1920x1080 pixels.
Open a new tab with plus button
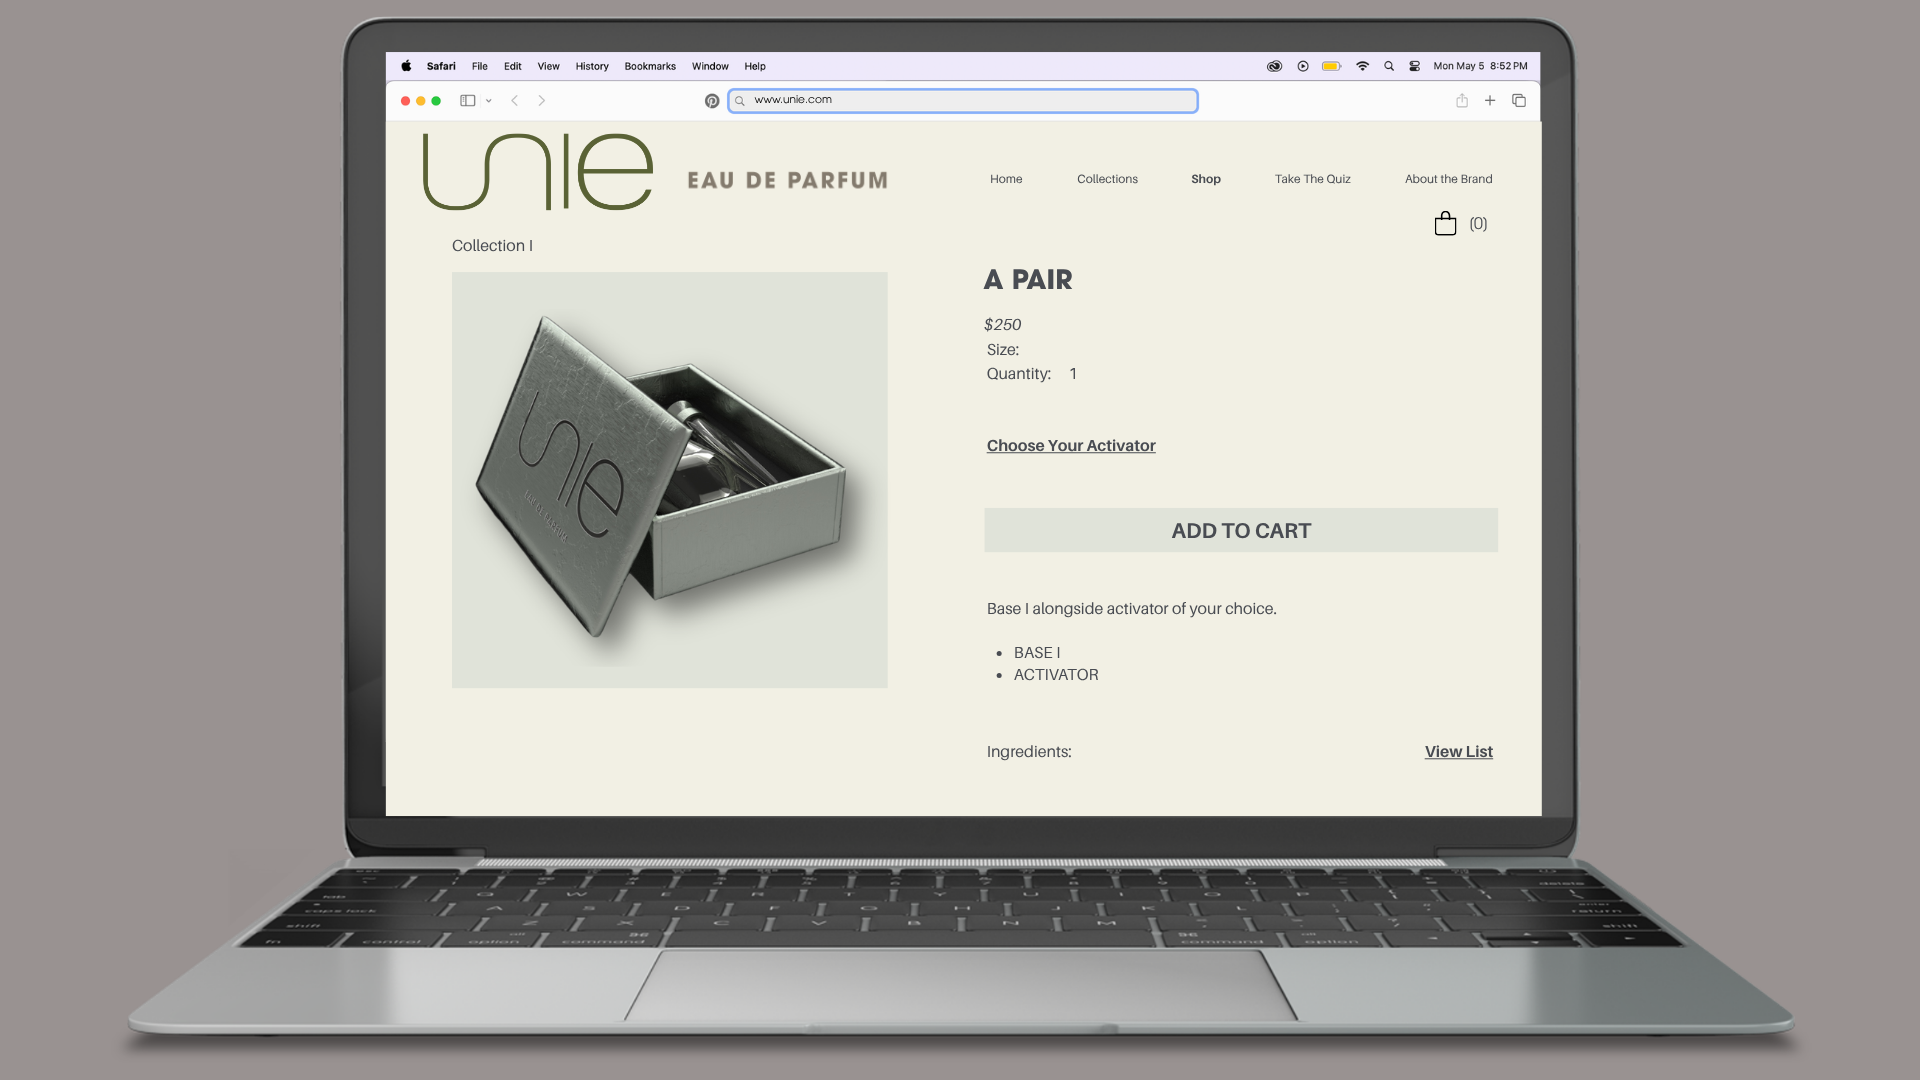[1490, 100]
